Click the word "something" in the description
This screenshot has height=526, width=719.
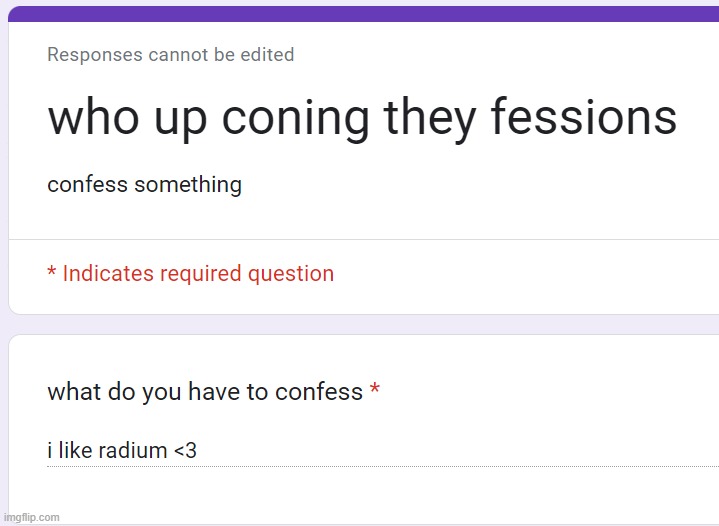[x=188, y=185]
